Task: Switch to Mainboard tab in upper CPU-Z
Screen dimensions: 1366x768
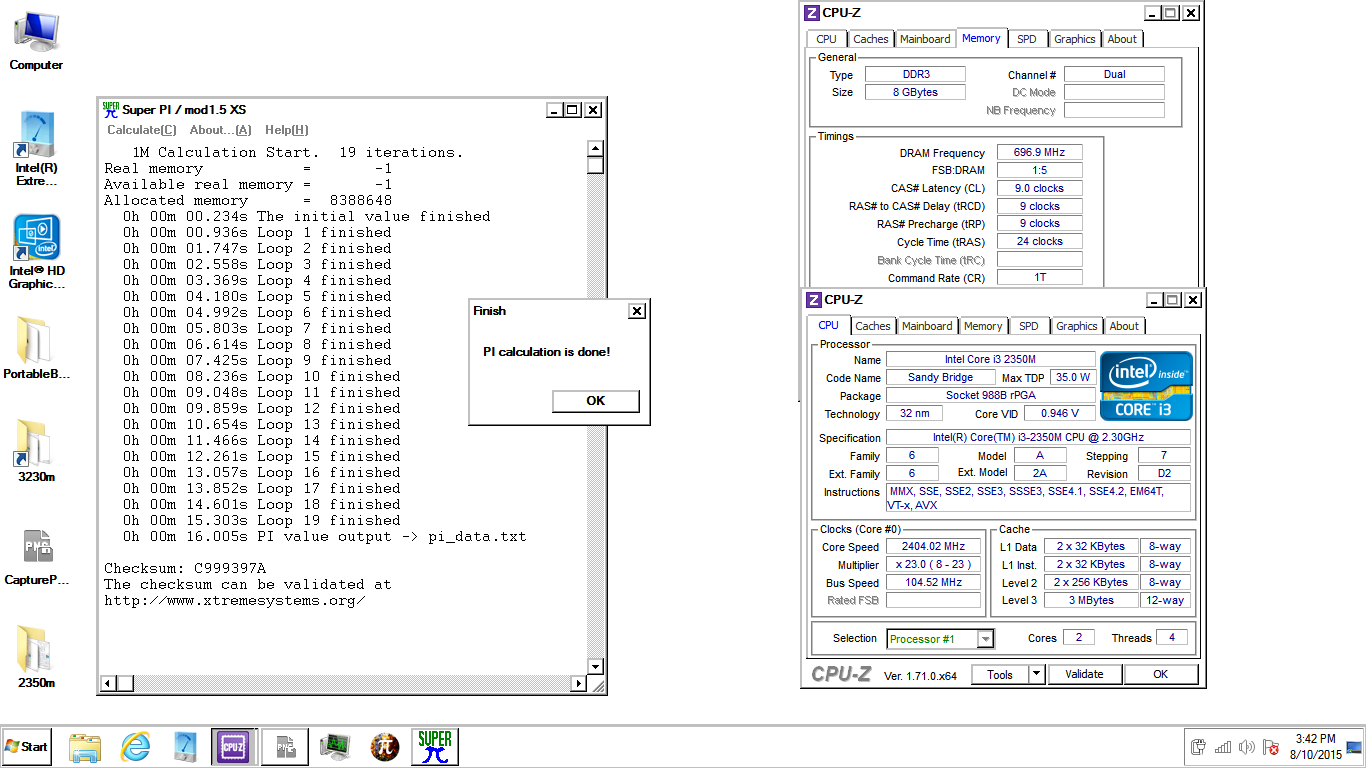Action: [925, 39]
